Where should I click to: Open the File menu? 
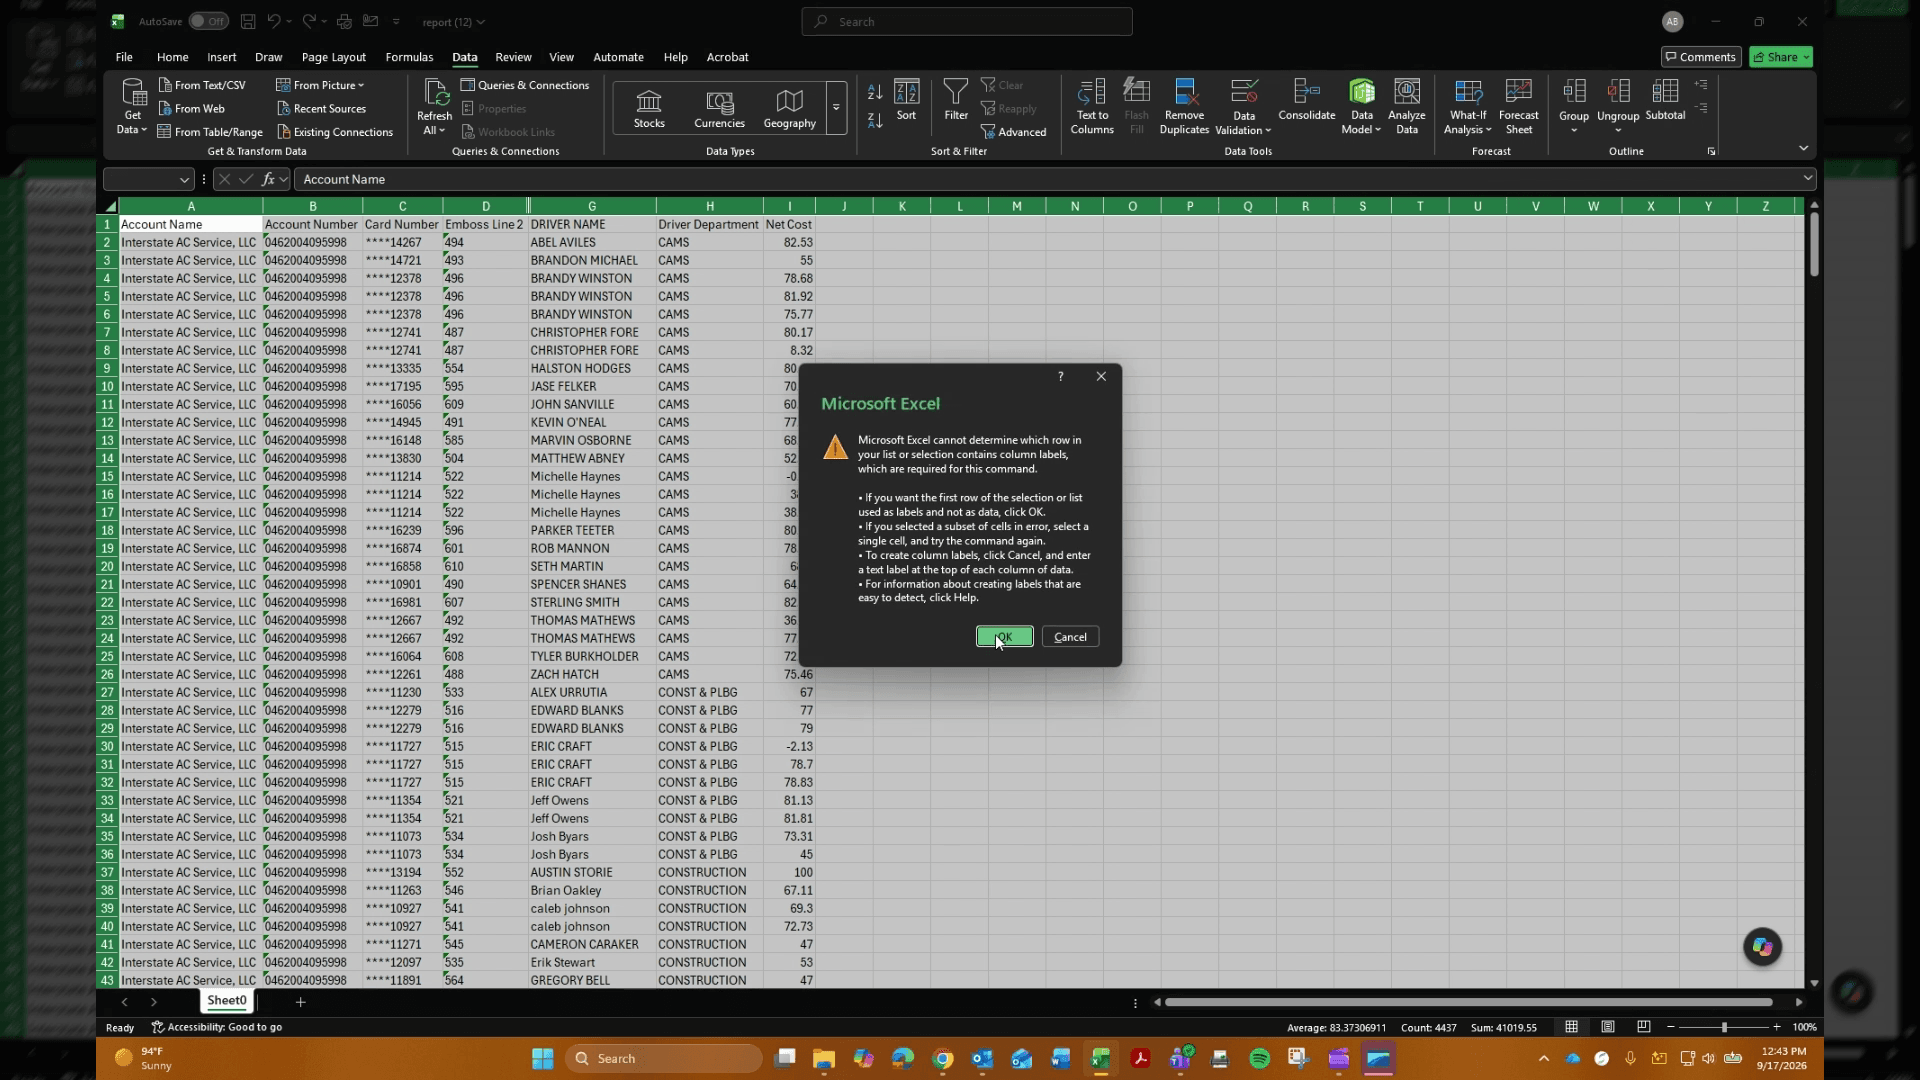coord(124,57)
